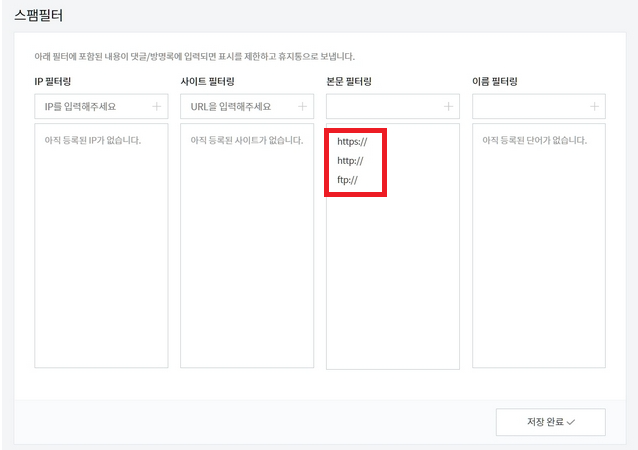Viewport: 638px width, 450px height.
Task: Click the '사이트 필터링' column heading
Action: pyautogui.click(x=208, y=81)
